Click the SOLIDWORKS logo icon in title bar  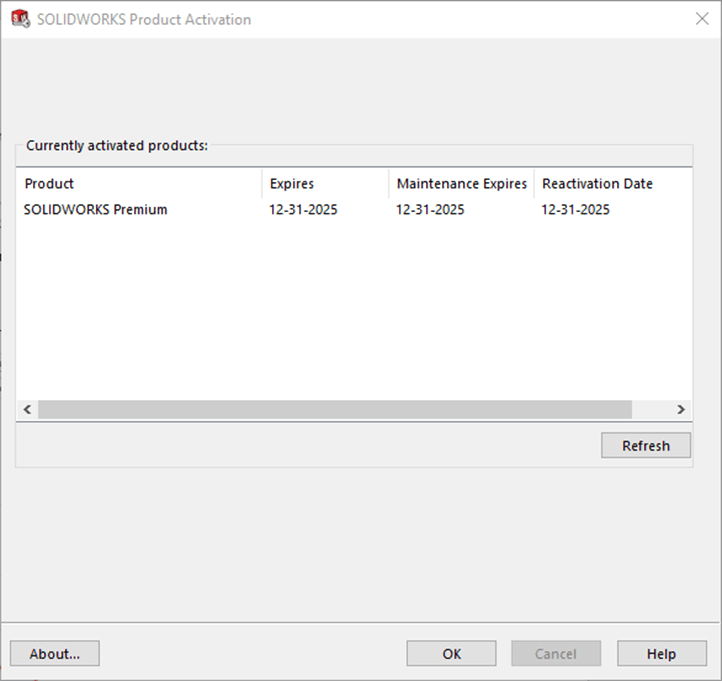(20, 19)
